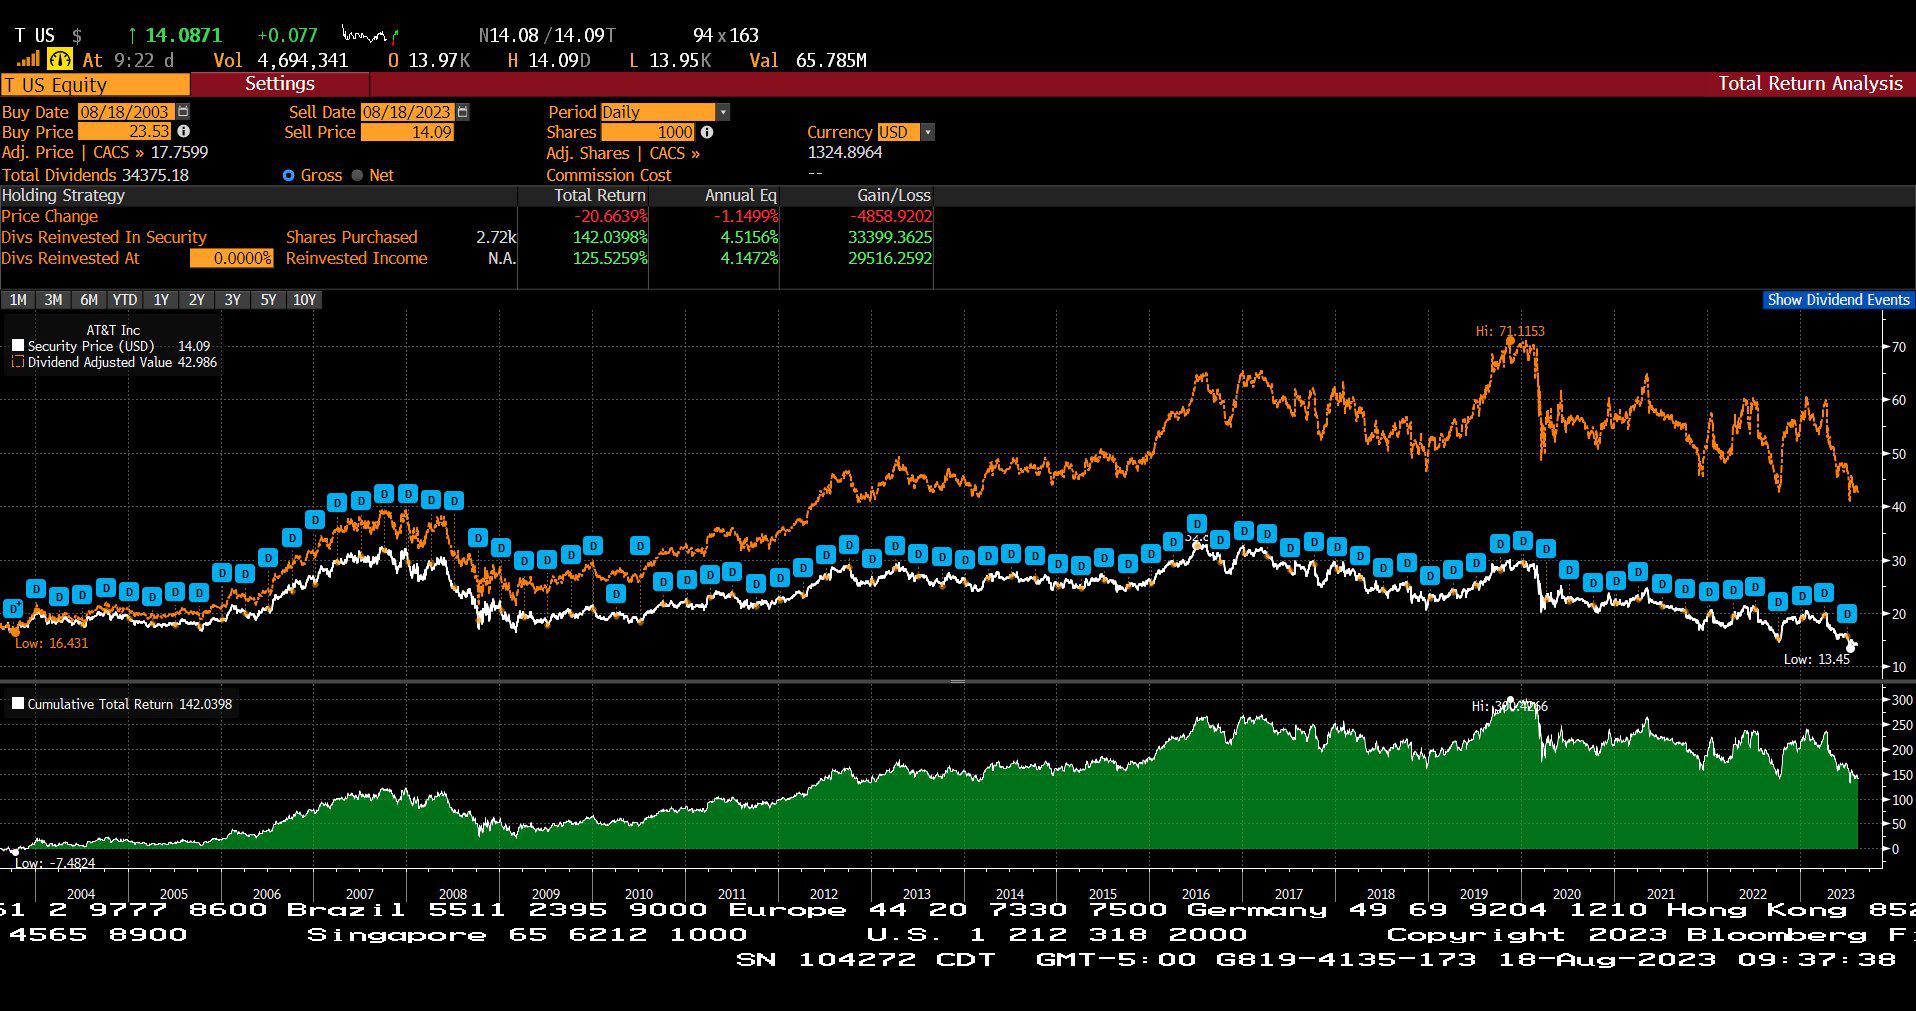
Task: Click Divs Reinvested In Security row label
Action: tap(104, 237)
